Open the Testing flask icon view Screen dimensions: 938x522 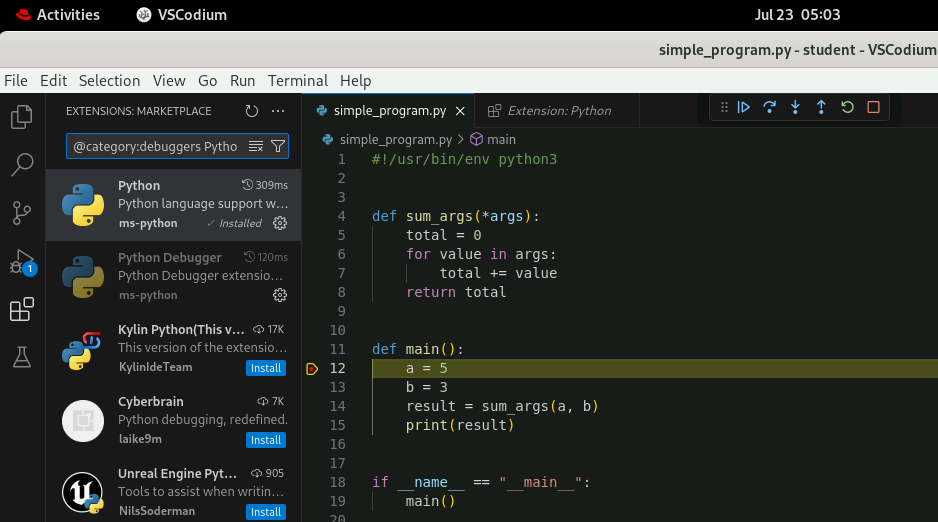pyautogui.click(x=22, y=357)
